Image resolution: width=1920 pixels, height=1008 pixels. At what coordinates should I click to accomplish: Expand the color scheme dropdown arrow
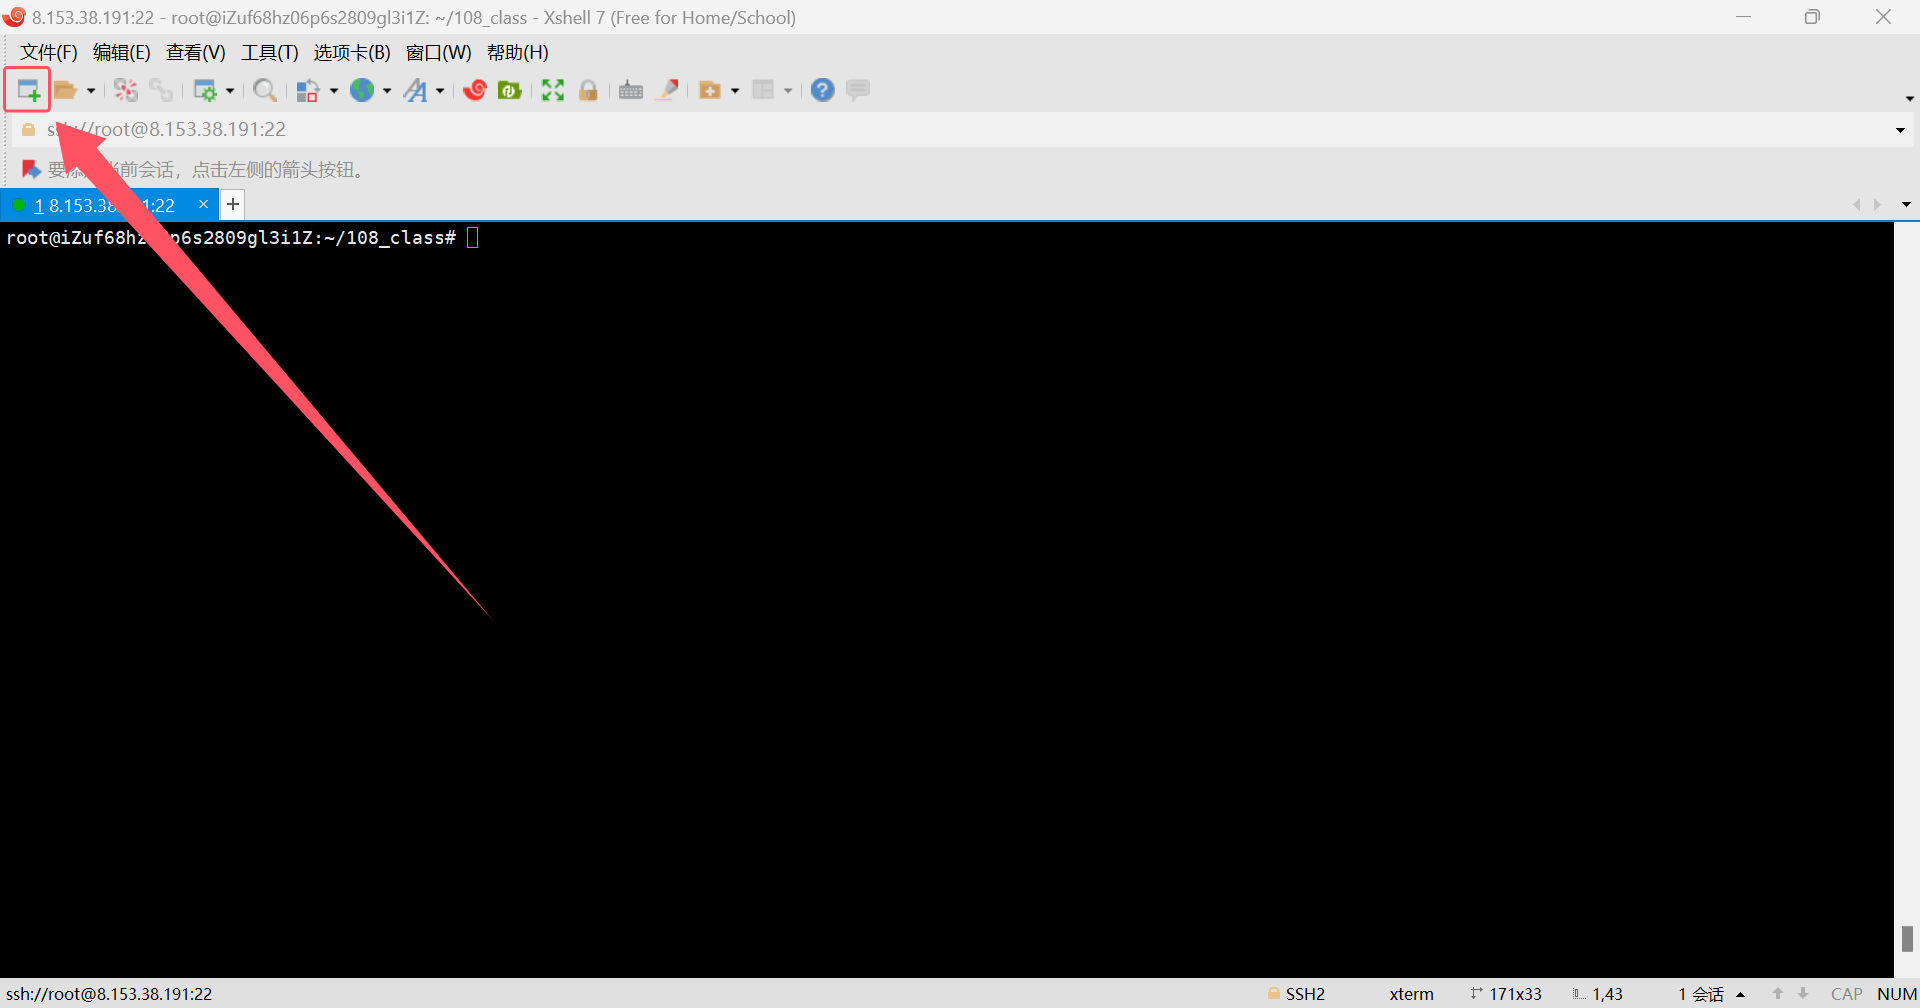tap(334, 91)
